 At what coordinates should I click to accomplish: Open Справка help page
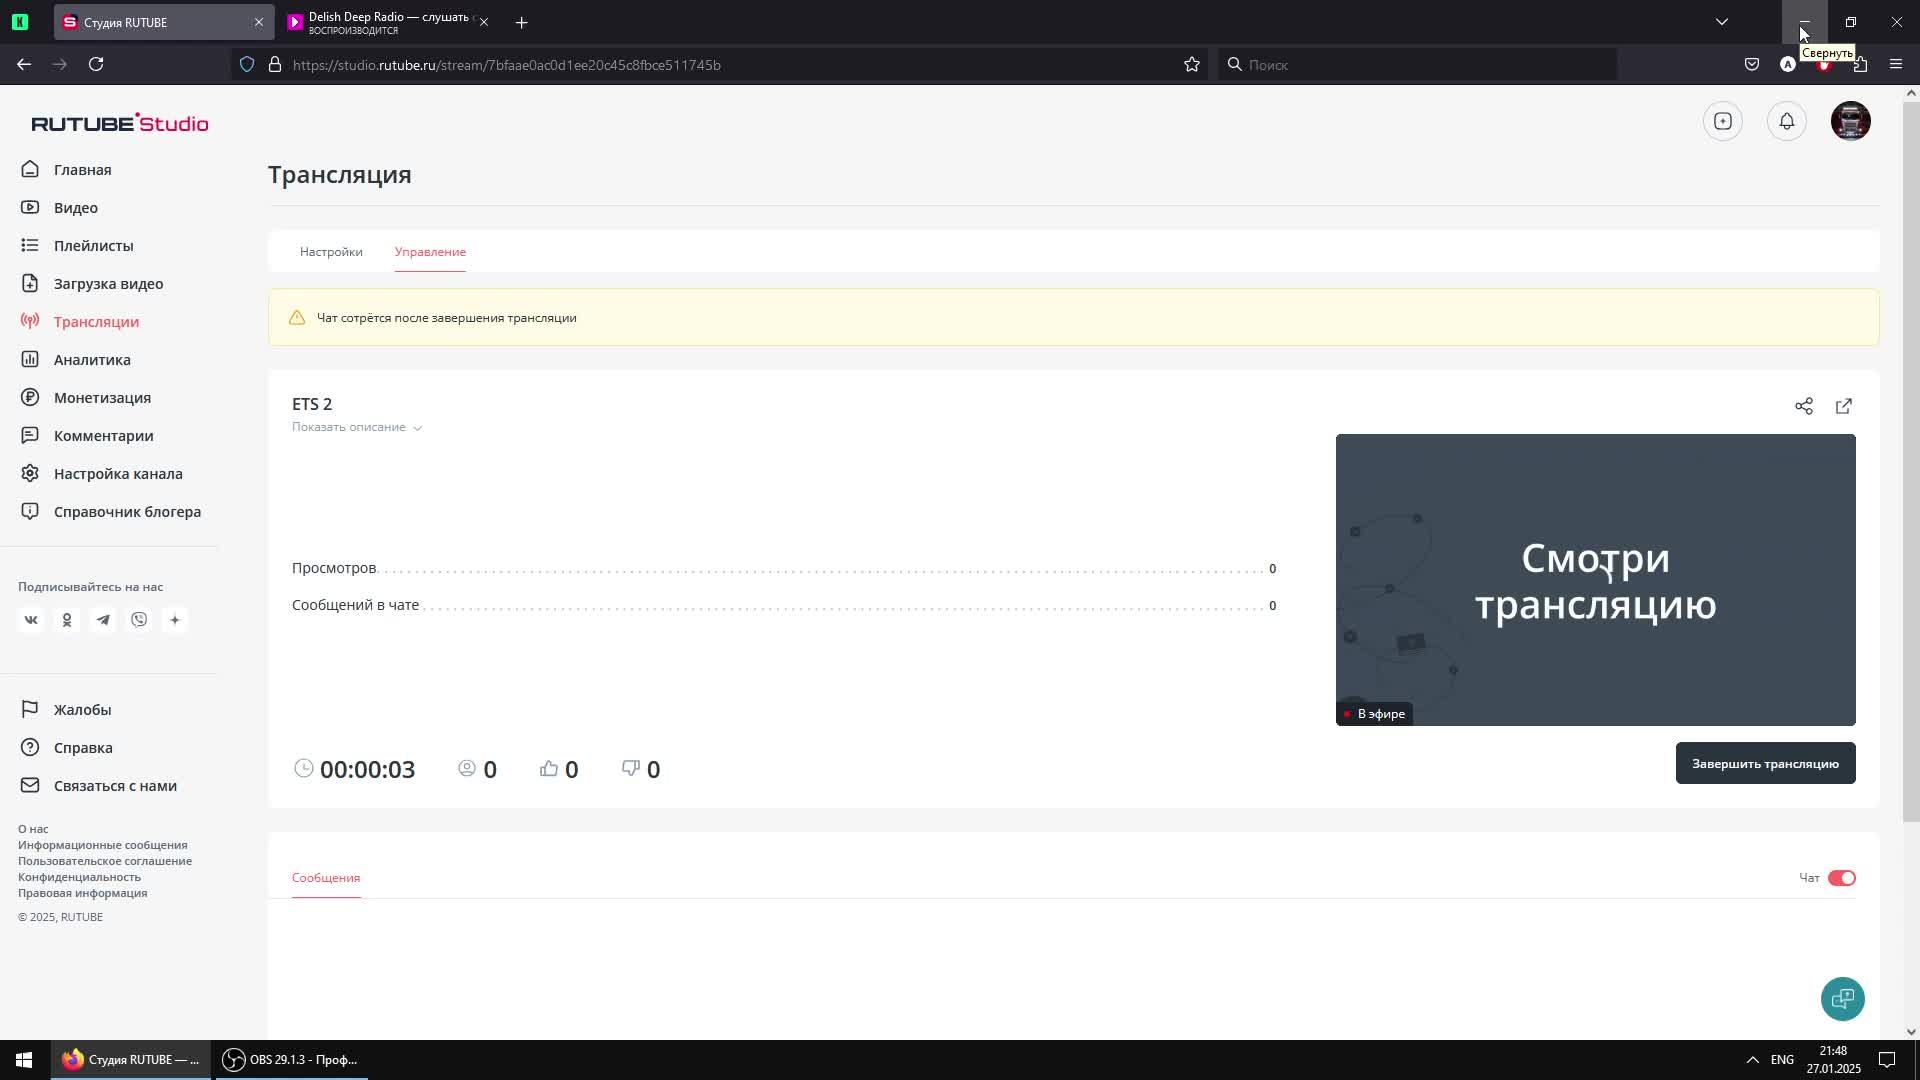[67, 748]
